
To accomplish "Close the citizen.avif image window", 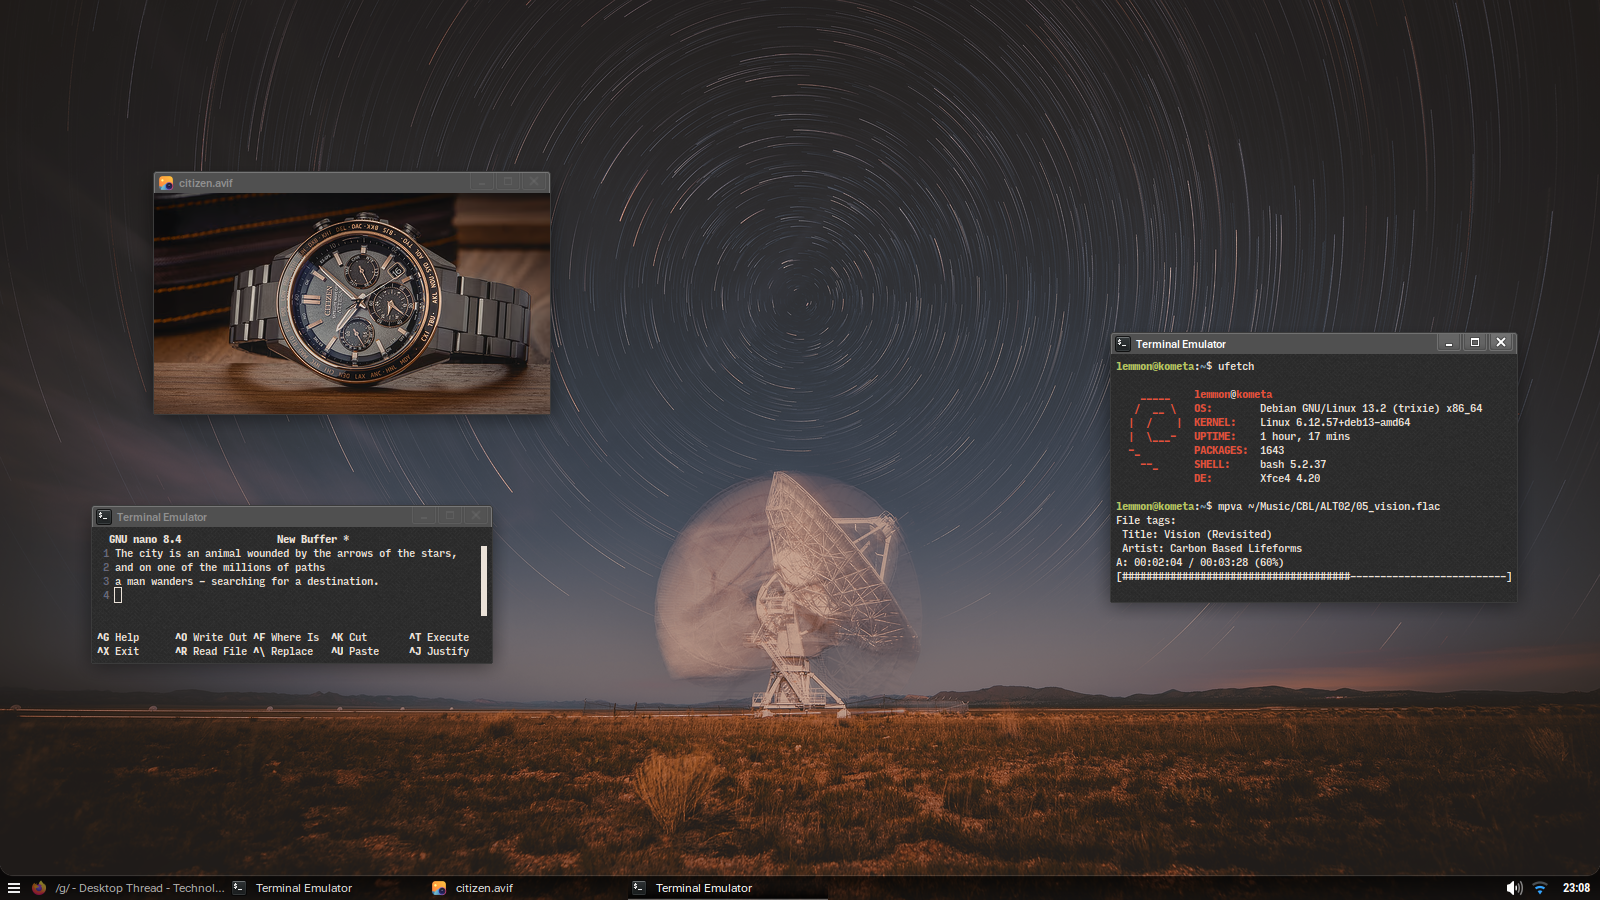I will [534, 182].
